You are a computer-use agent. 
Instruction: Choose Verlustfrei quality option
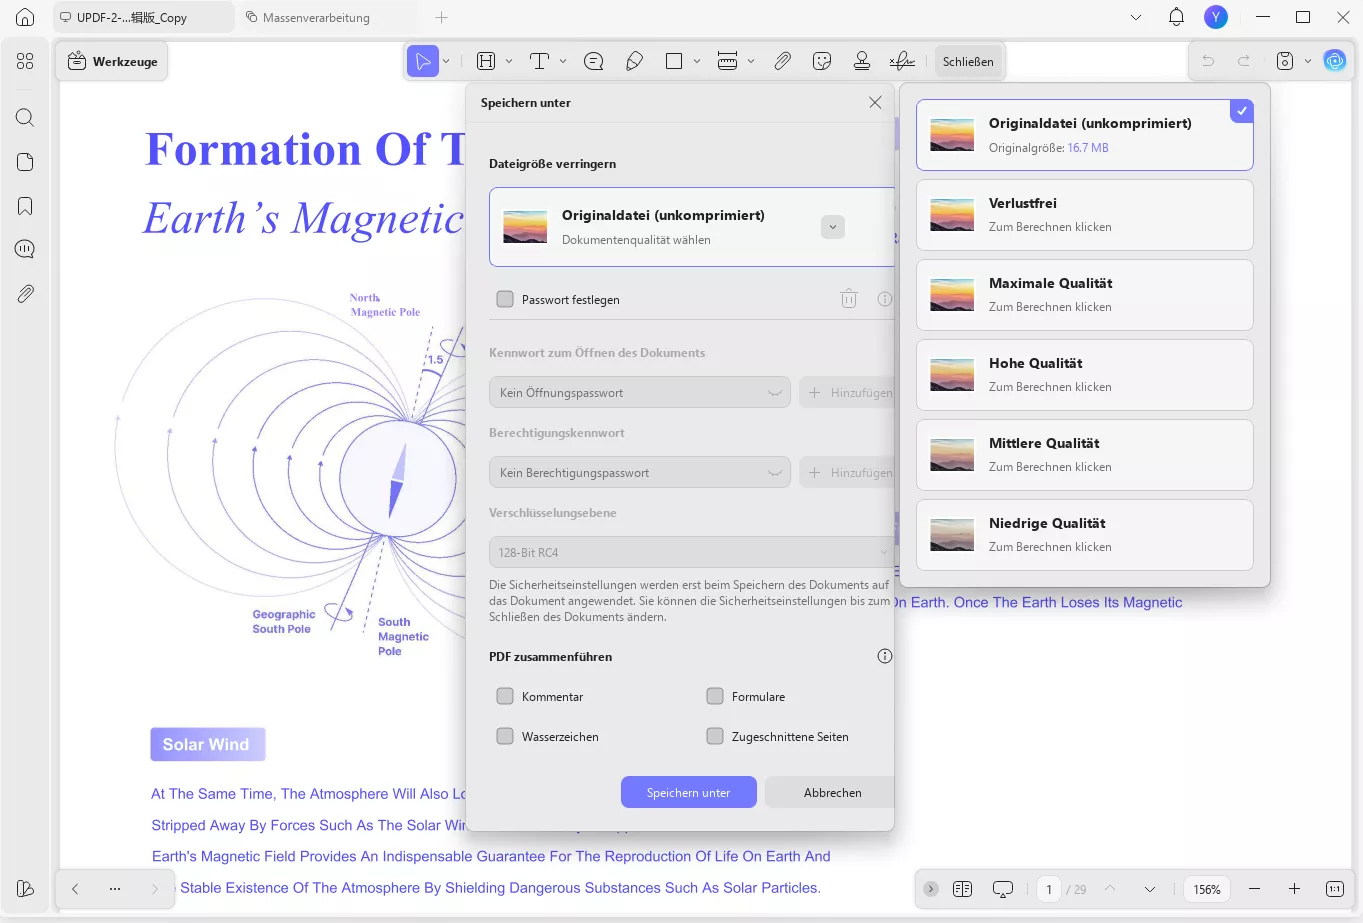(1085, 215)
